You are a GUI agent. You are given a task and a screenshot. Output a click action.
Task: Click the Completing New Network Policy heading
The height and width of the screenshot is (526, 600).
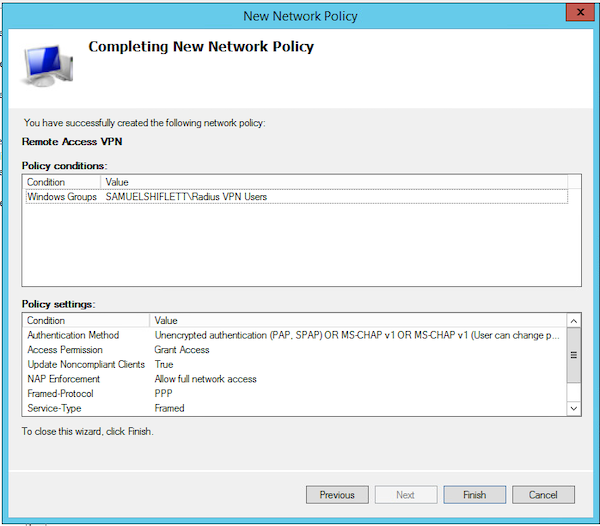(201, 47)
